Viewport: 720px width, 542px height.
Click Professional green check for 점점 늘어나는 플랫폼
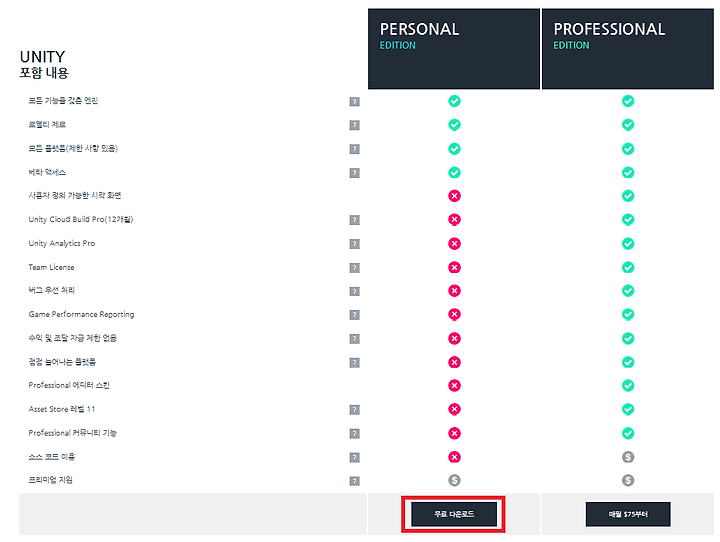pyautogui.click(x=628, y=362)
